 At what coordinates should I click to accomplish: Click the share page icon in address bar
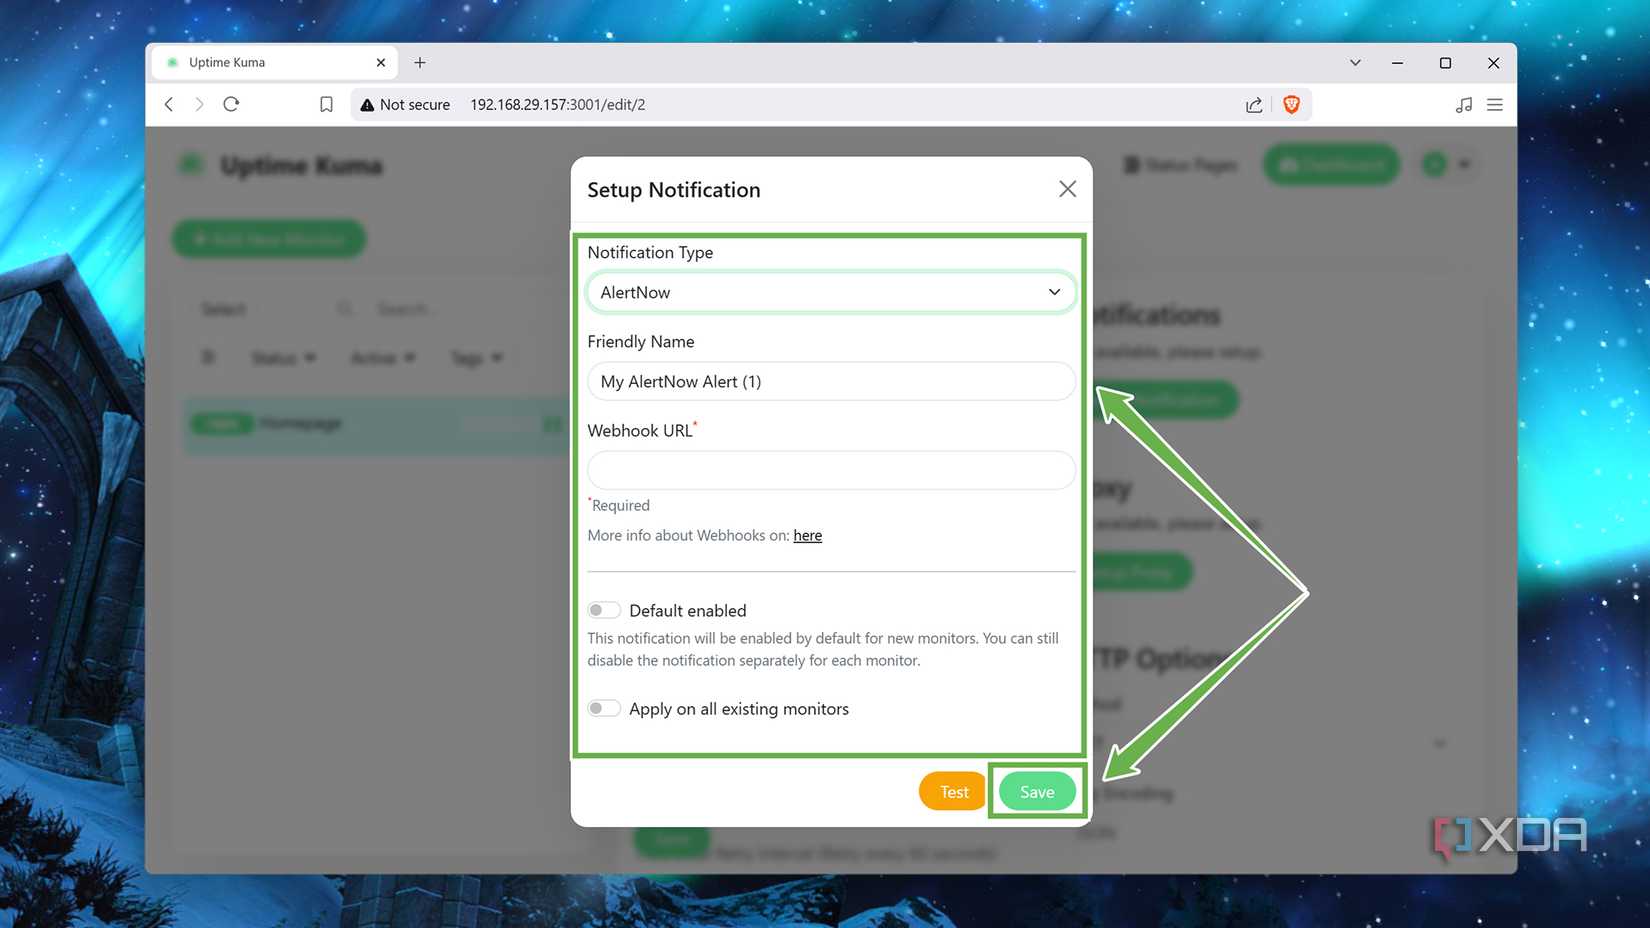click(1254, 104)
